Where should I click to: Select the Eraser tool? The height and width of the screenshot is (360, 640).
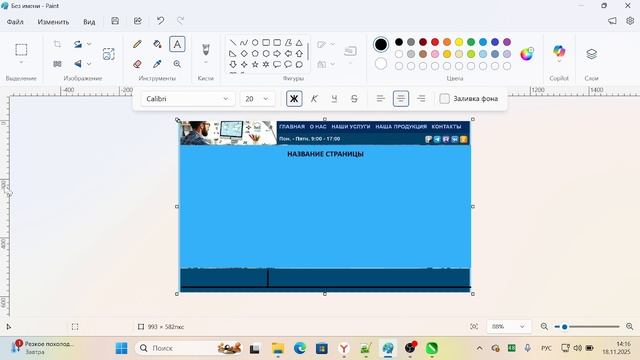click(138, 64)
